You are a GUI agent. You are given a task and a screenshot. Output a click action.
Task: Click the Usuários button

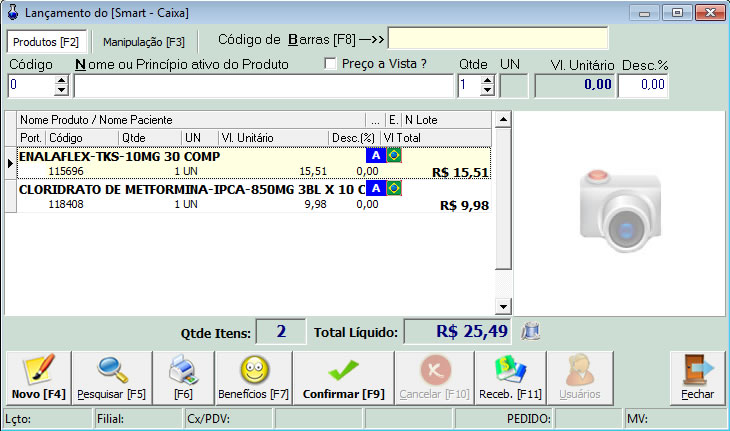coord(580,378)
